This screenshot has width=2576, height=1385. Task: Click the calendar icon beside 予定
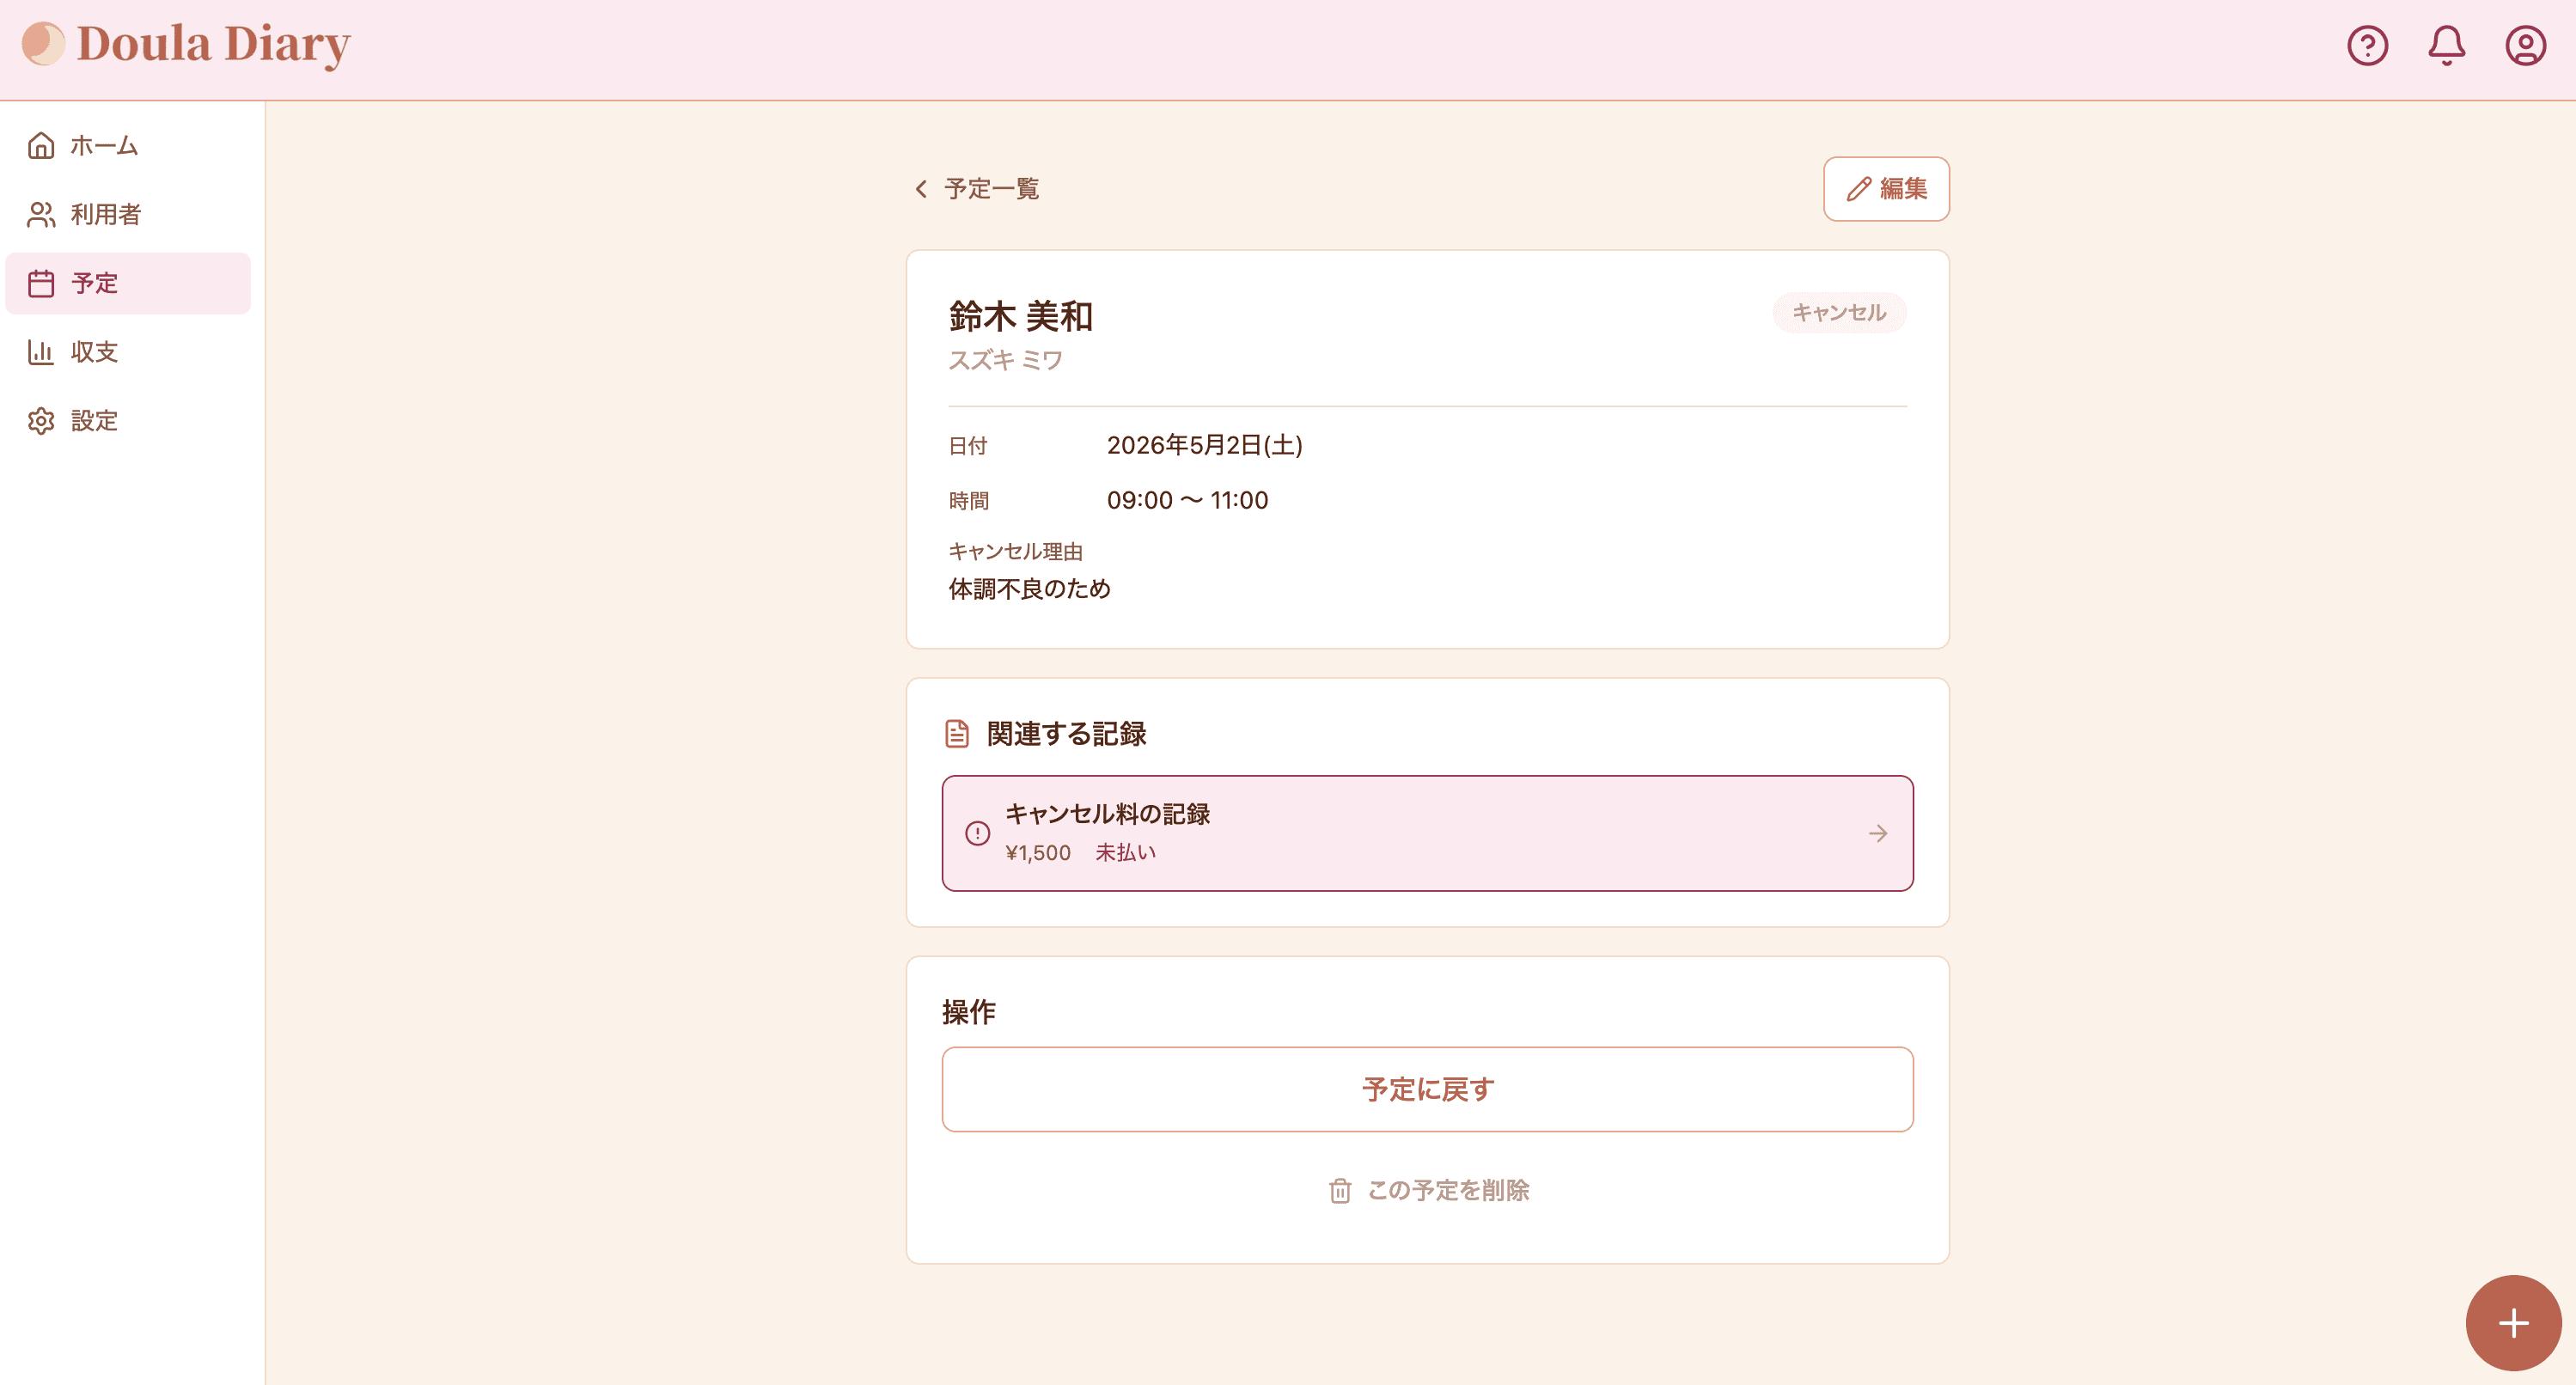(41, 283)
